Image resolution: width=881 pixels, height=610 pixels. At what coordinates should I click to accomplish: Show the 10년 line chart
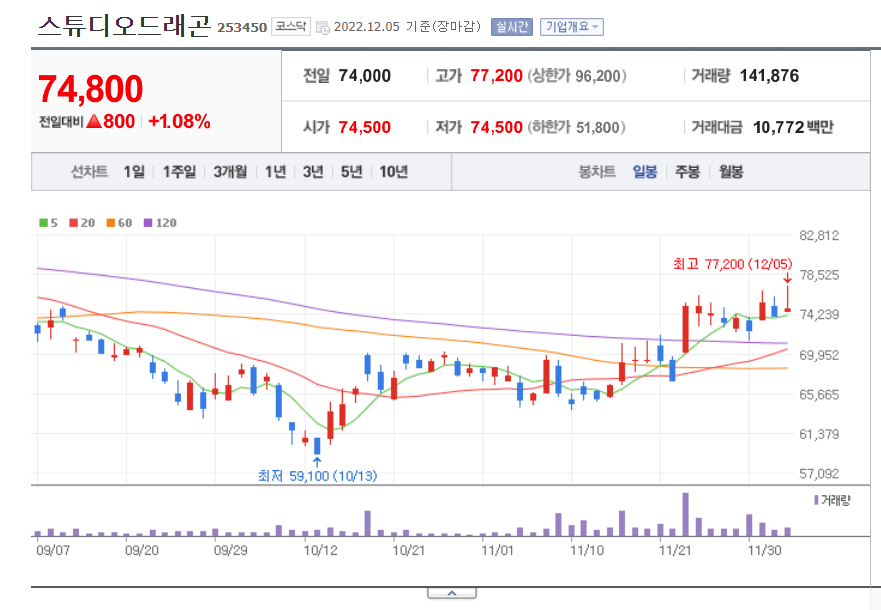(393, 172)
